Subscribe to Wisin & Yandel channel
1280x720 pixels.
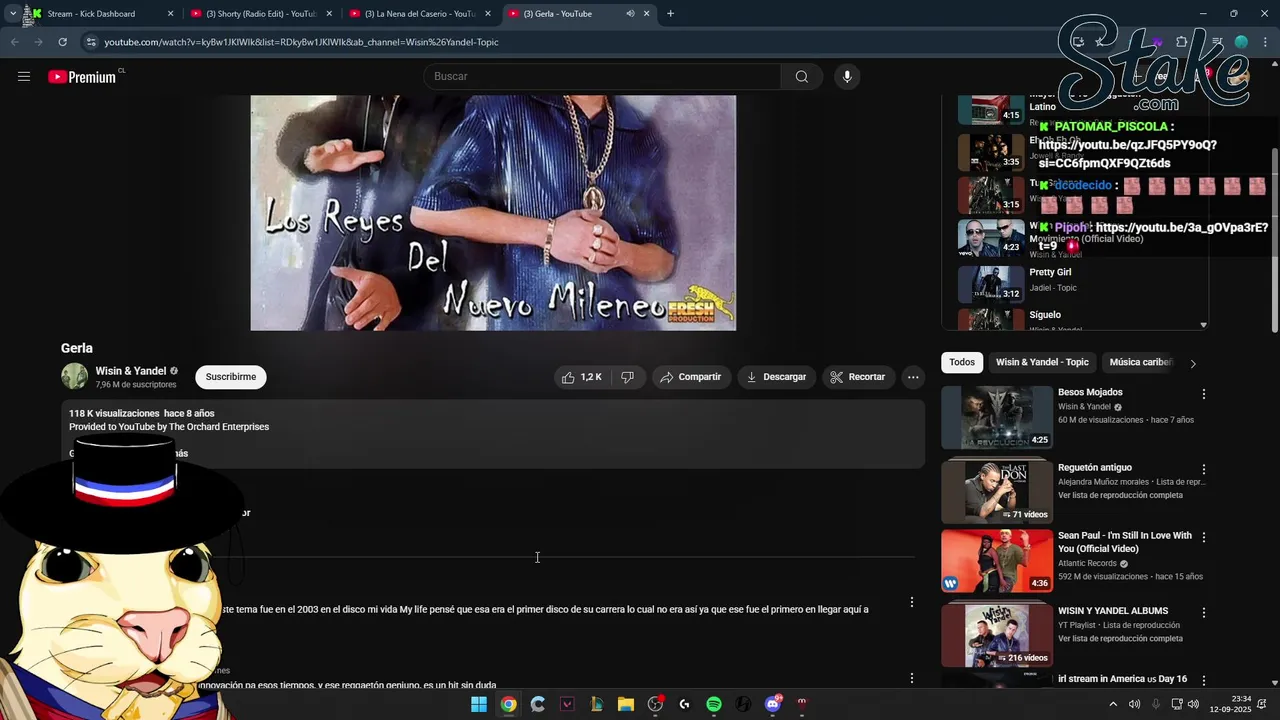pyautogui.click(x=231, y=377)
